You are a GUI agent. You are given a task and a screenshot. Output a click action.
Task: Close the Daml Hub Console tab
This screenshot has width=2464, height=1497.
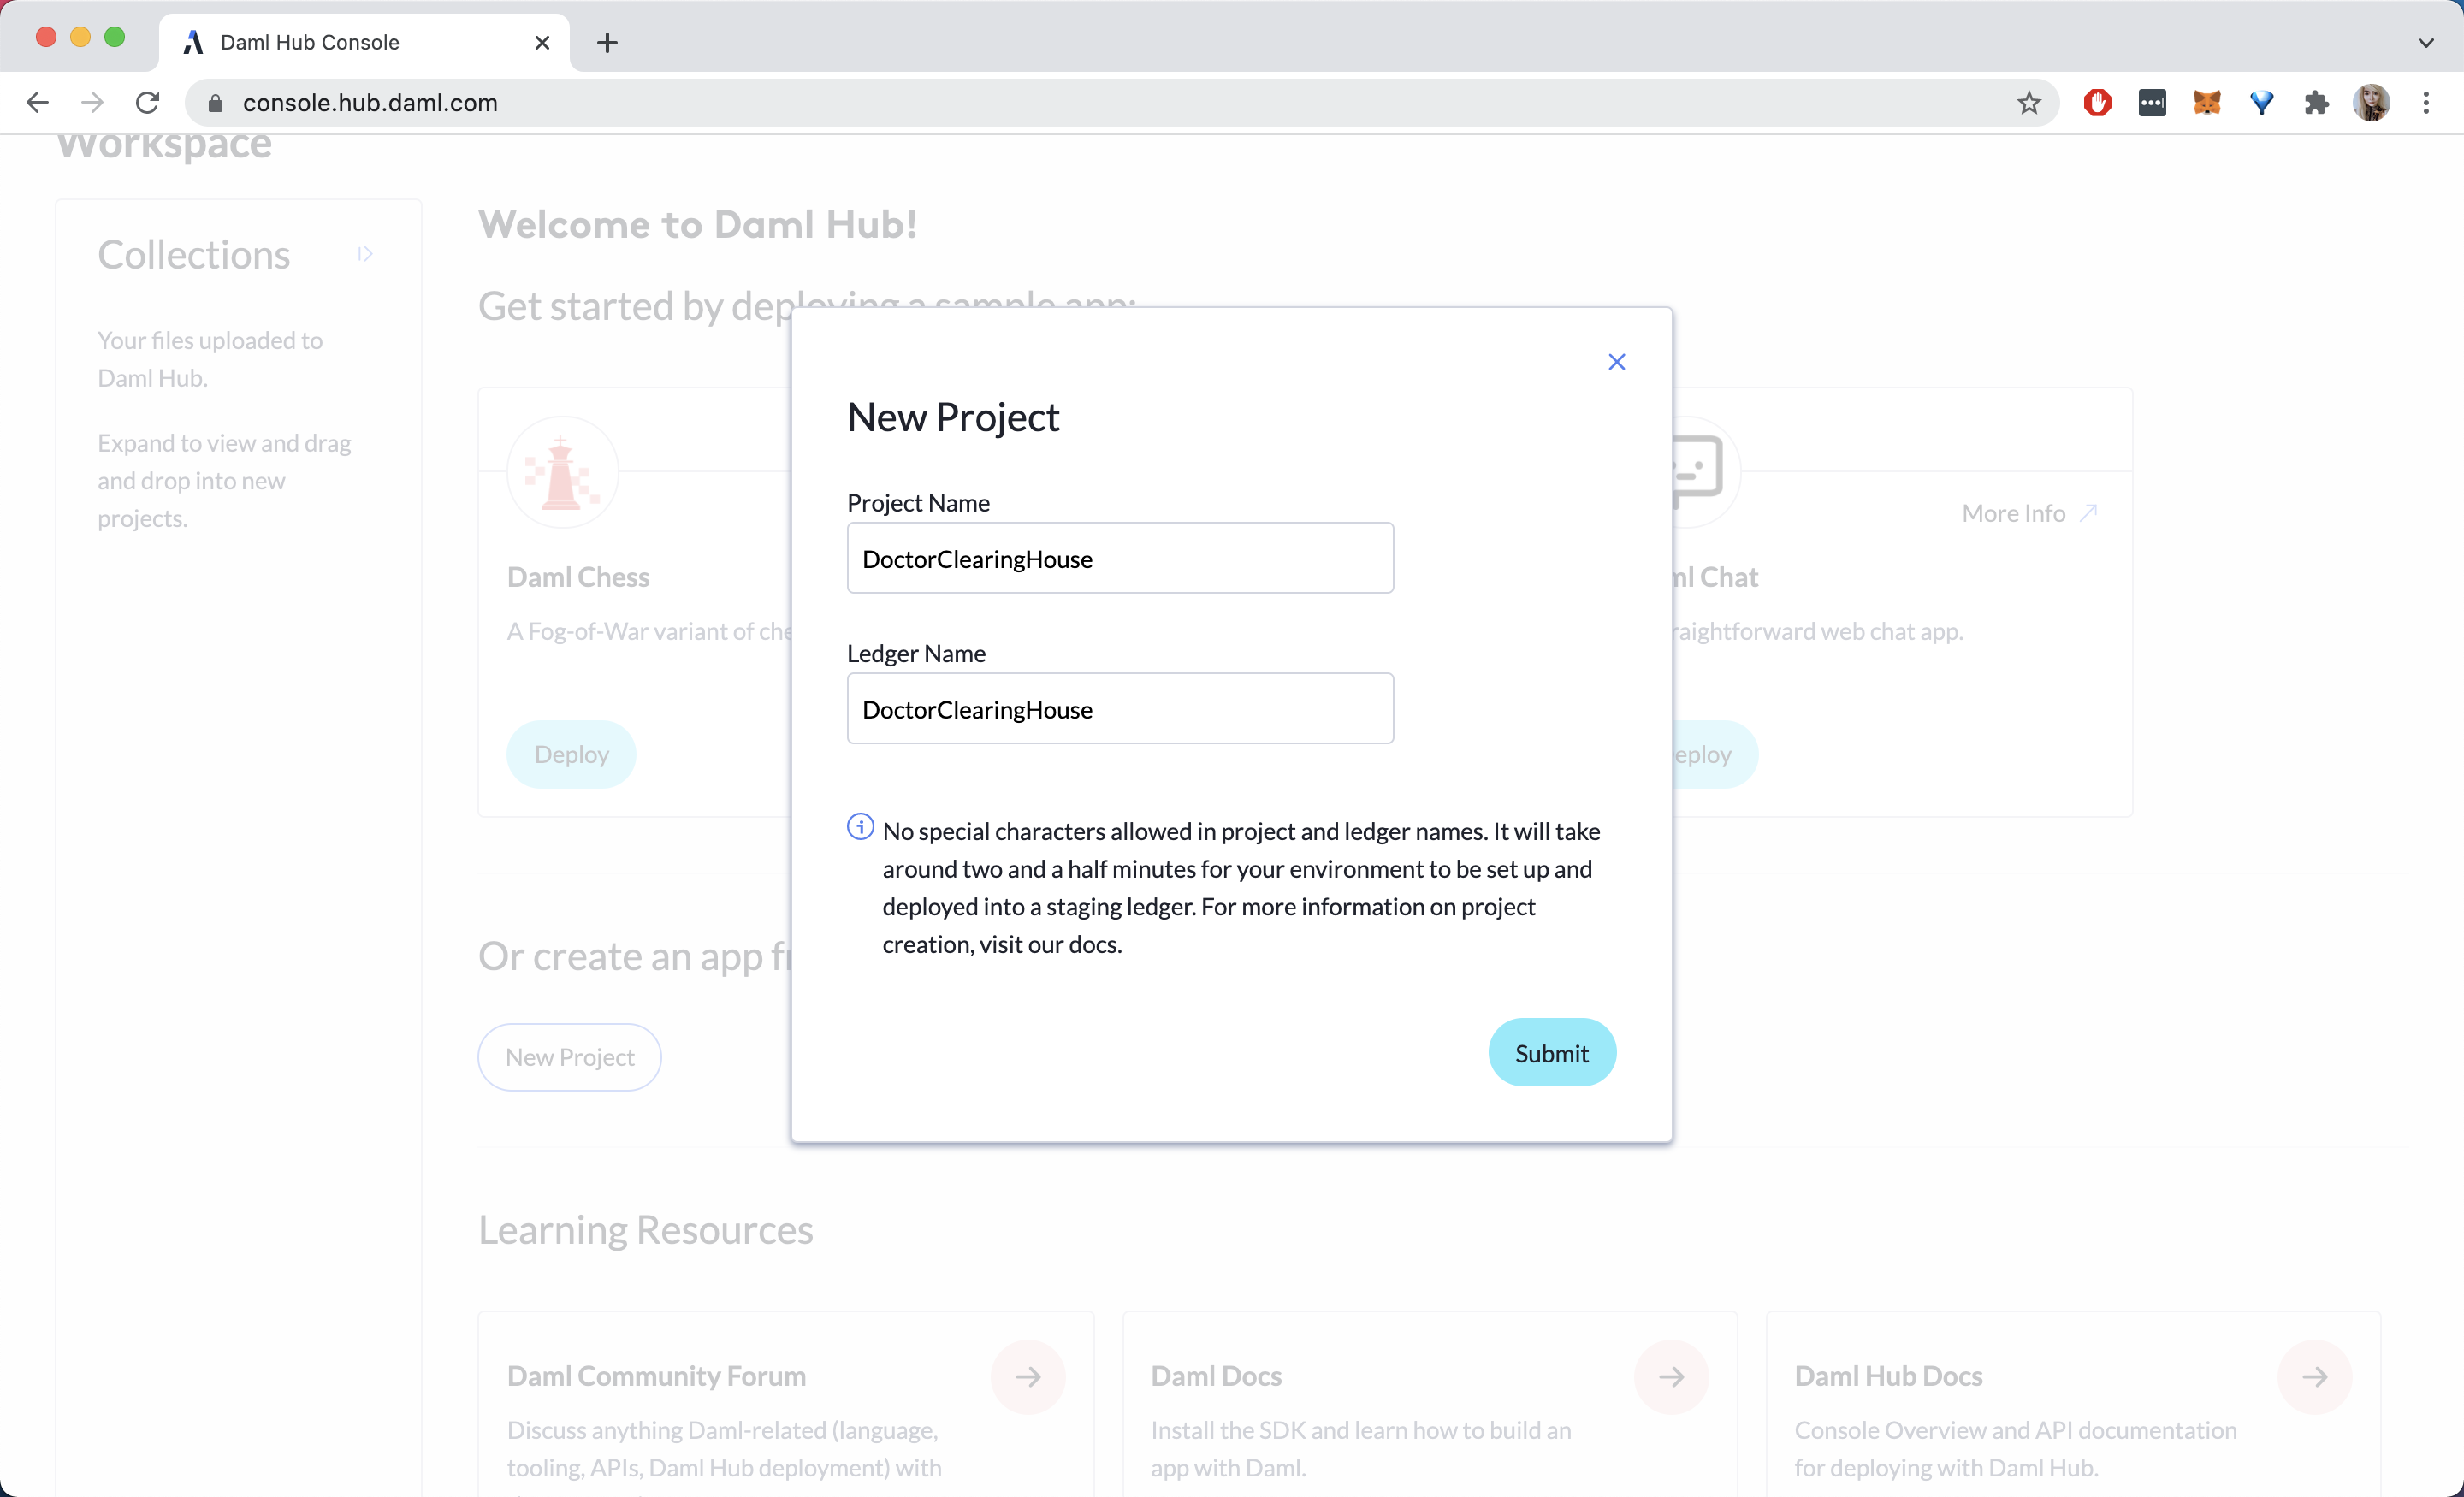[542, 43]
